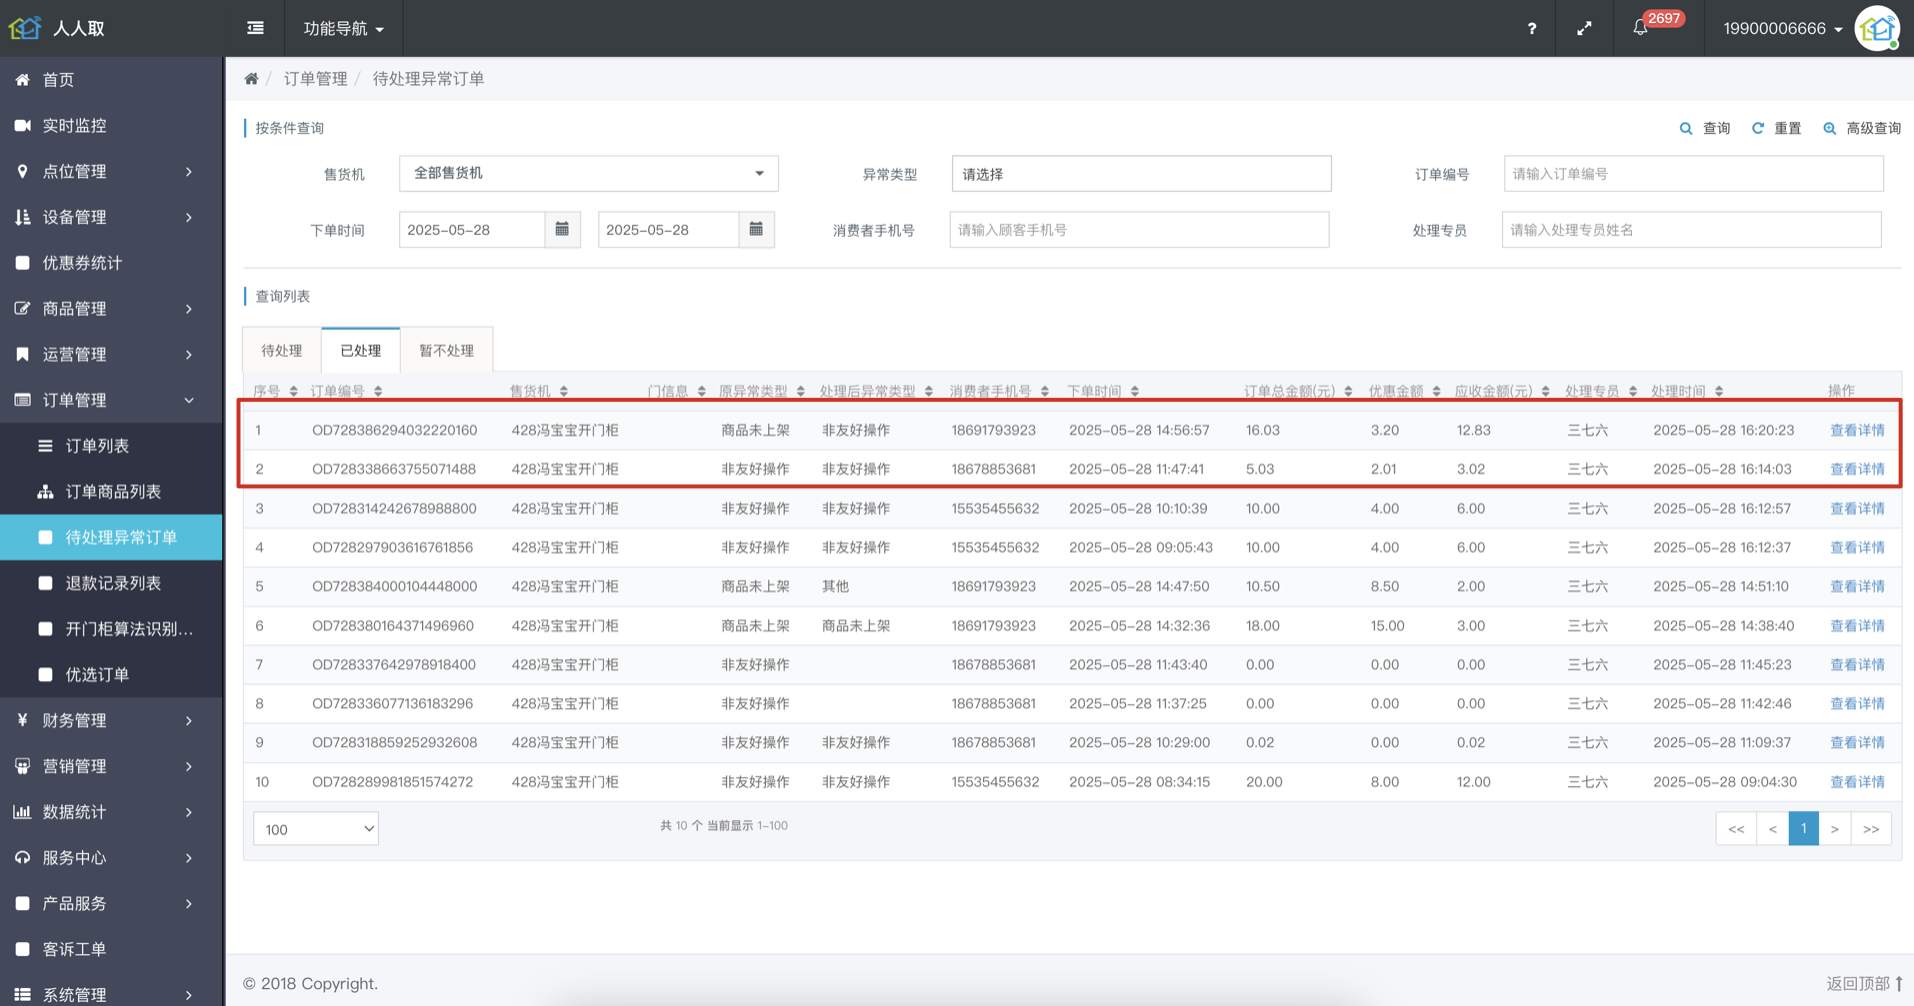The height and width of the screenshot is (1006, 1914).
Task: Click the 查询 search button
Action: 1705,128
